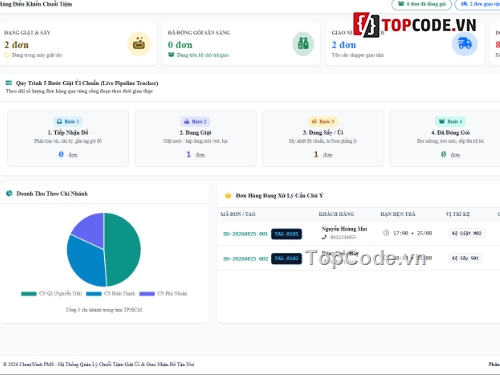Open the Tiếp Nhận Đồ step card
Viewport: 500px width, 375px height.
point(68,138)
